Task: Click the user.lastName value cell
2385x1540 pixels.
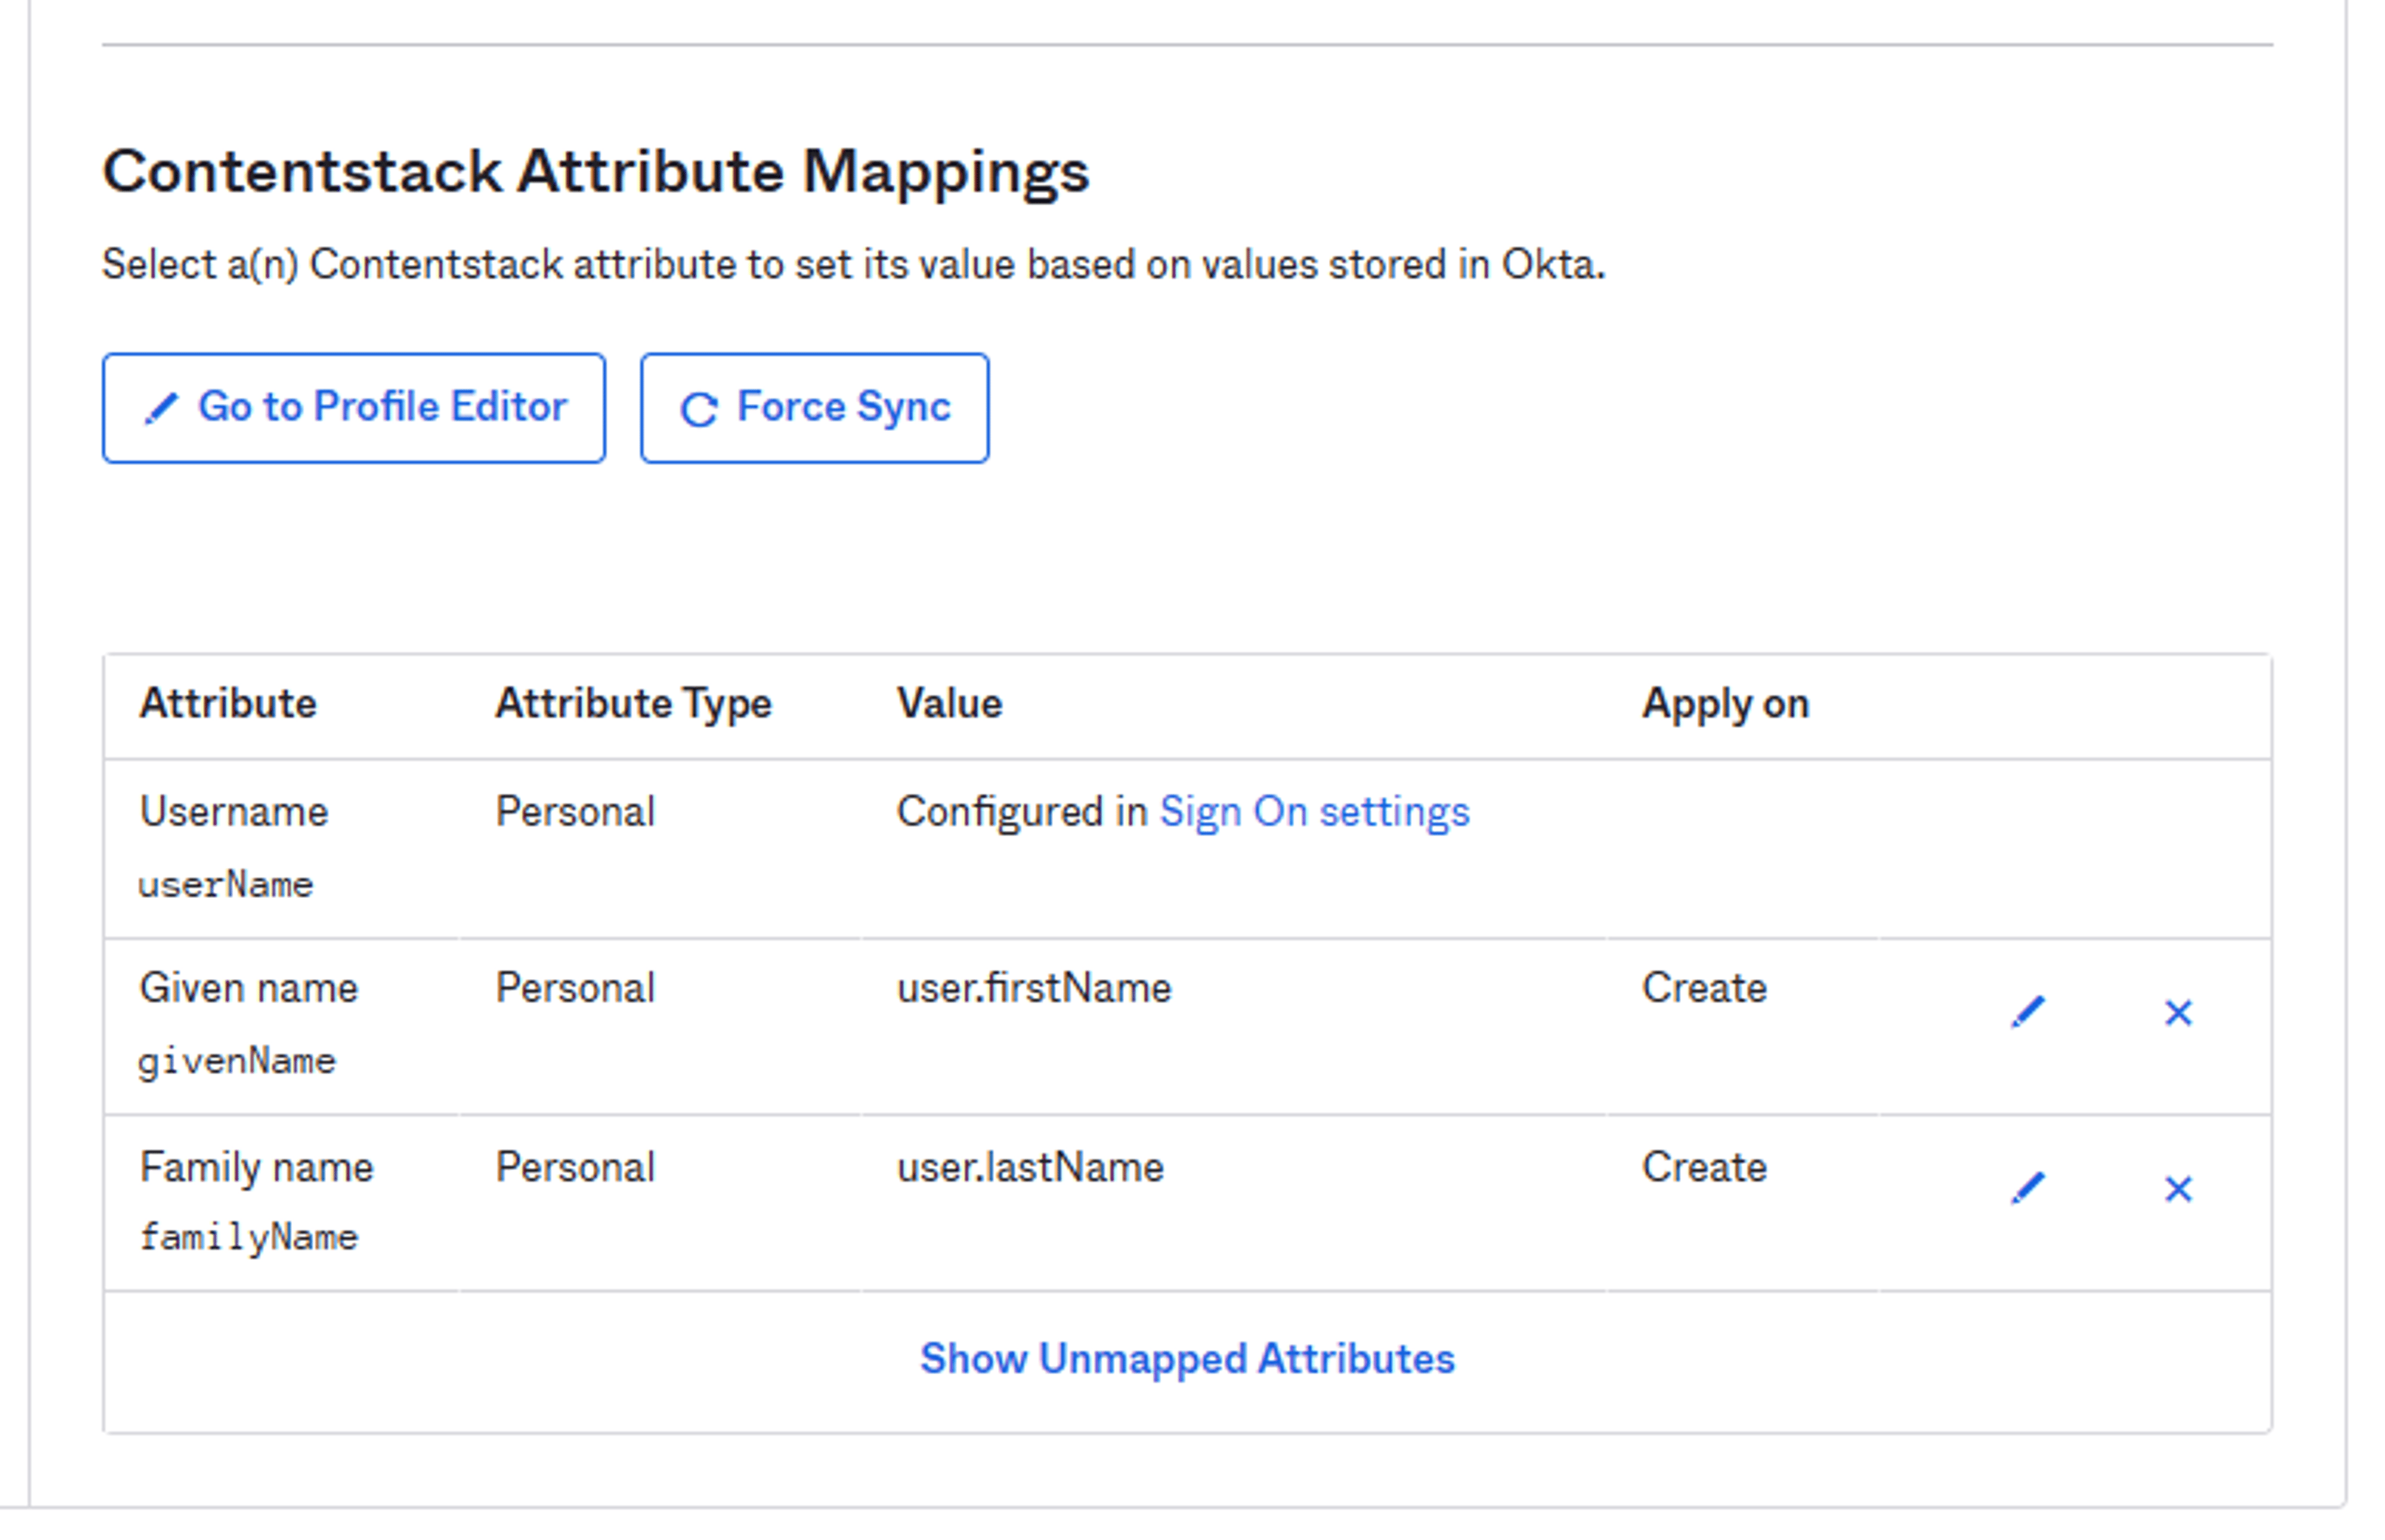Action: tap(1031, 1167)
